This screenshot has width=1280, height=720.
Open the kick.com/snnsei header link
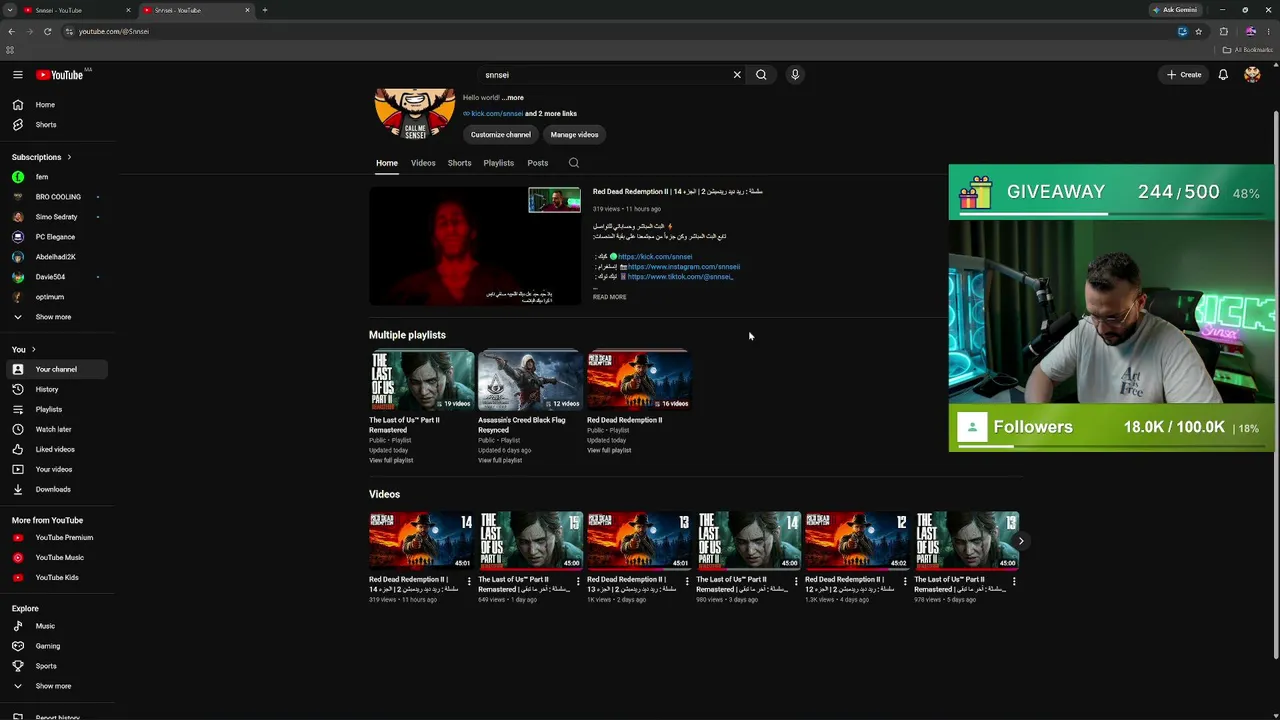point(497,114)
